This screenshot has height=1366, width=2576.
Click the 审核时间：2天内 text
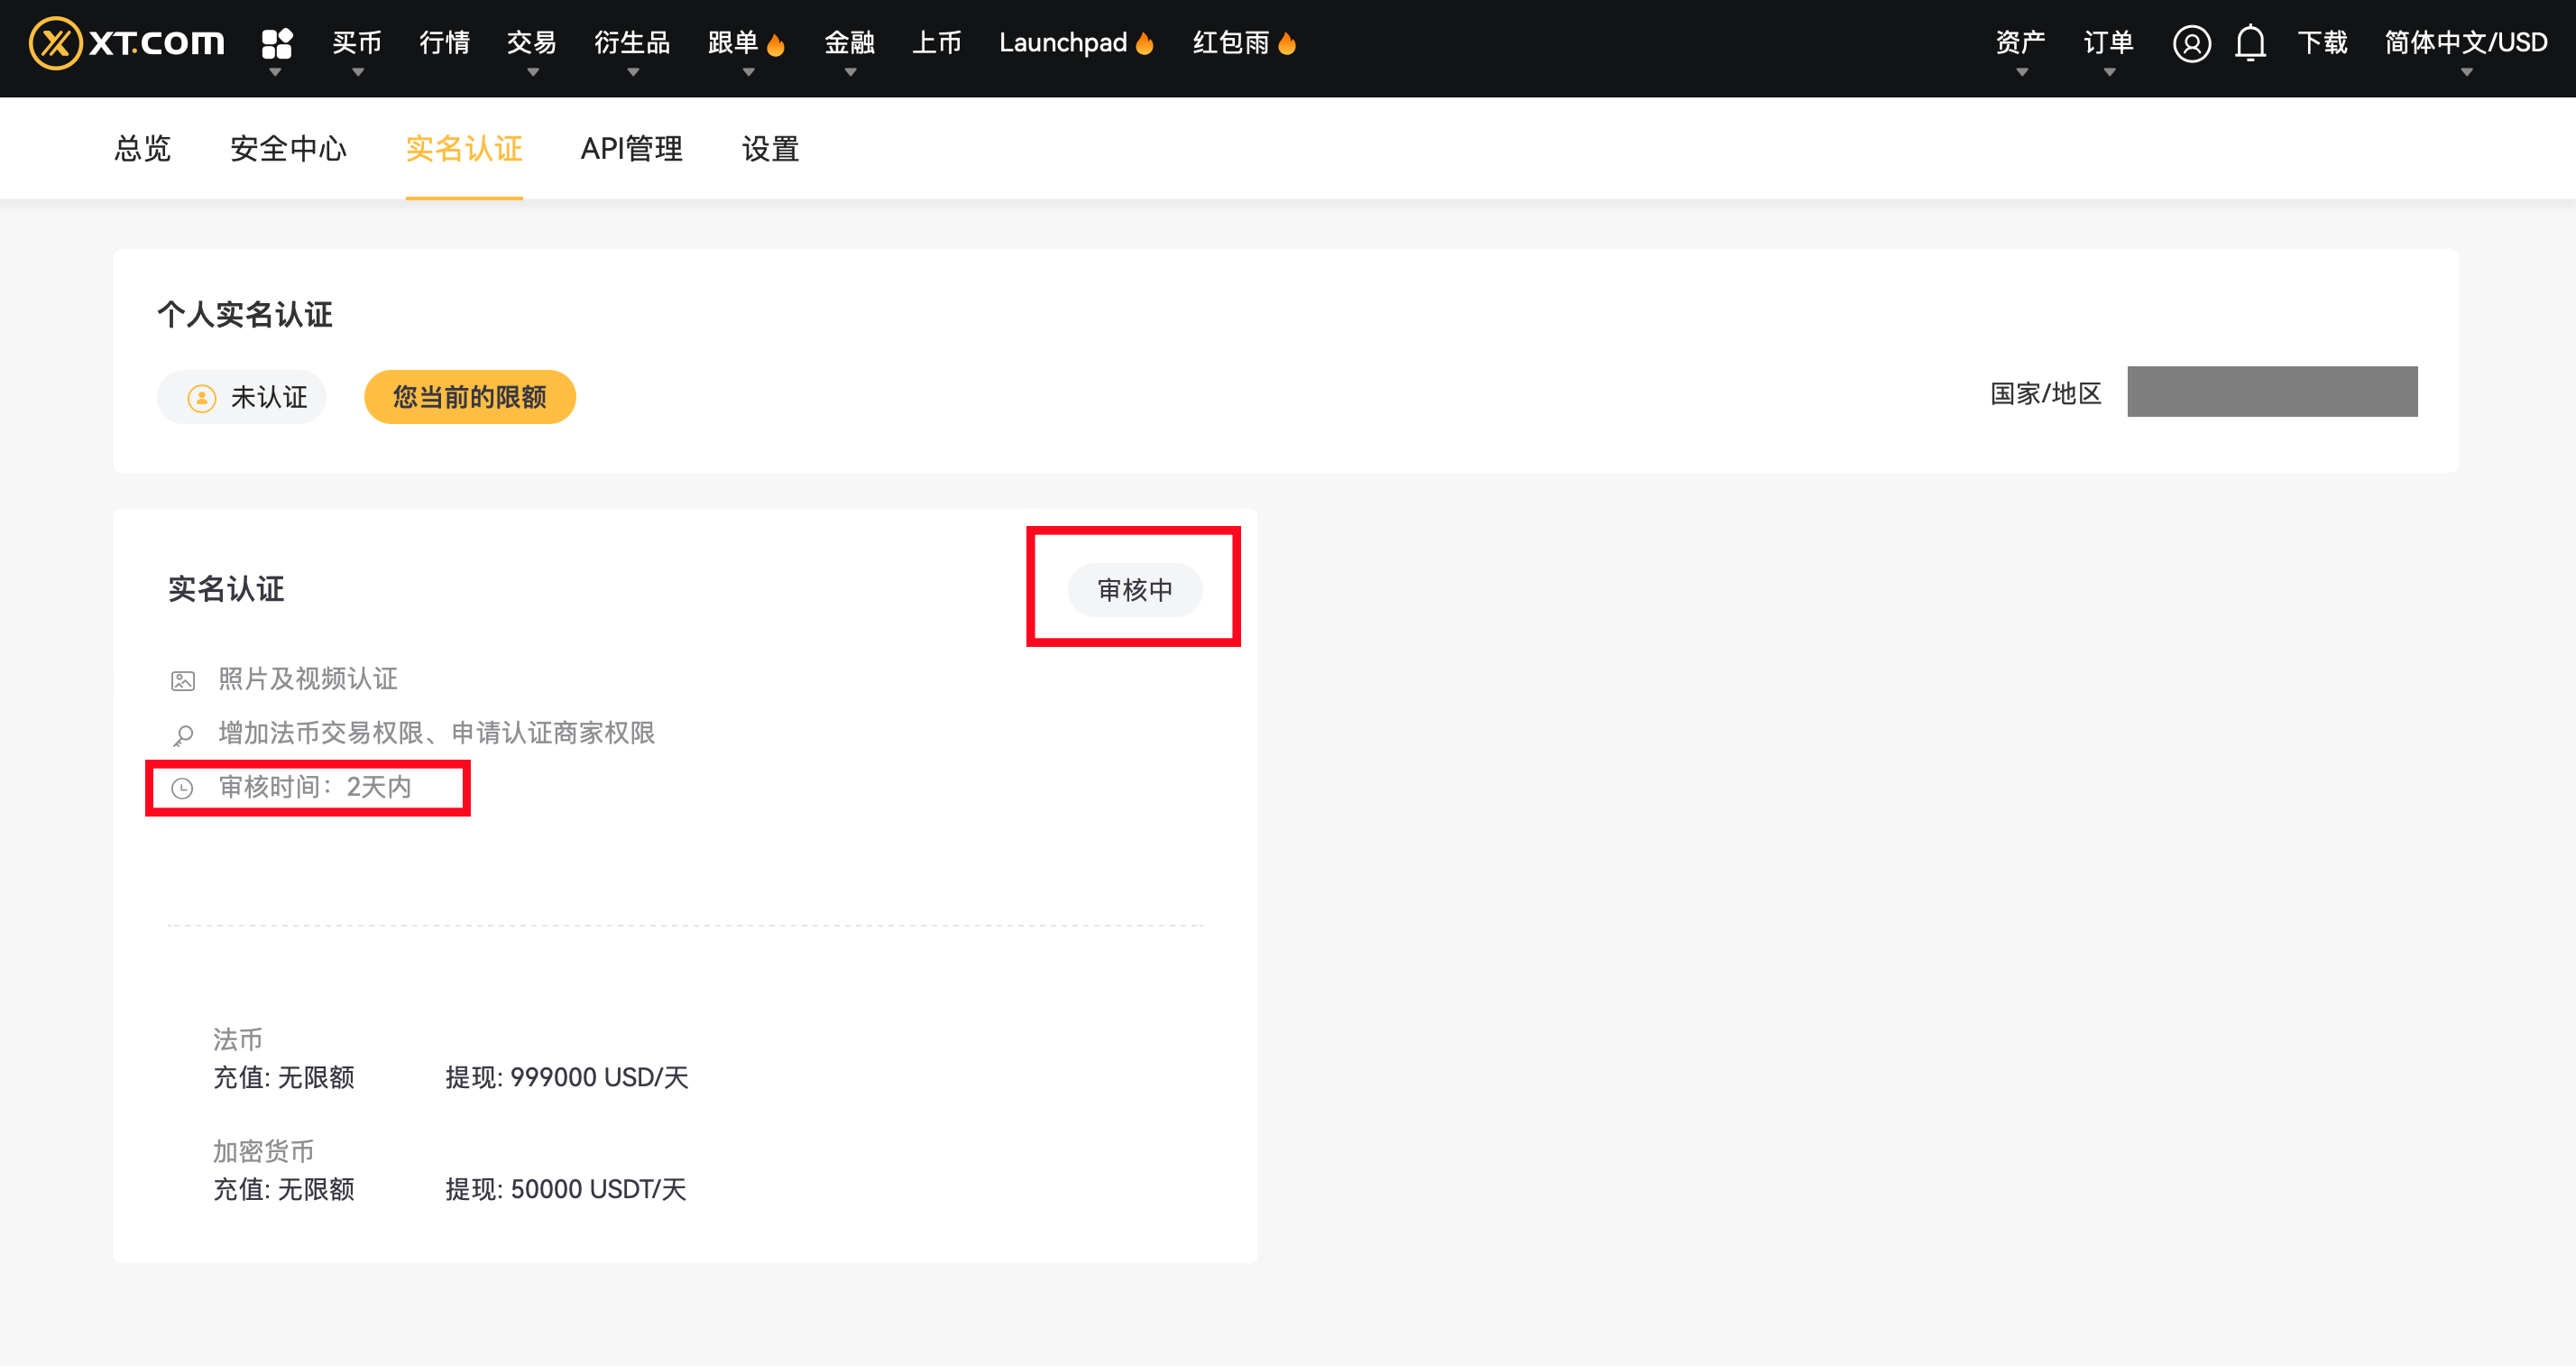(315, 788)
